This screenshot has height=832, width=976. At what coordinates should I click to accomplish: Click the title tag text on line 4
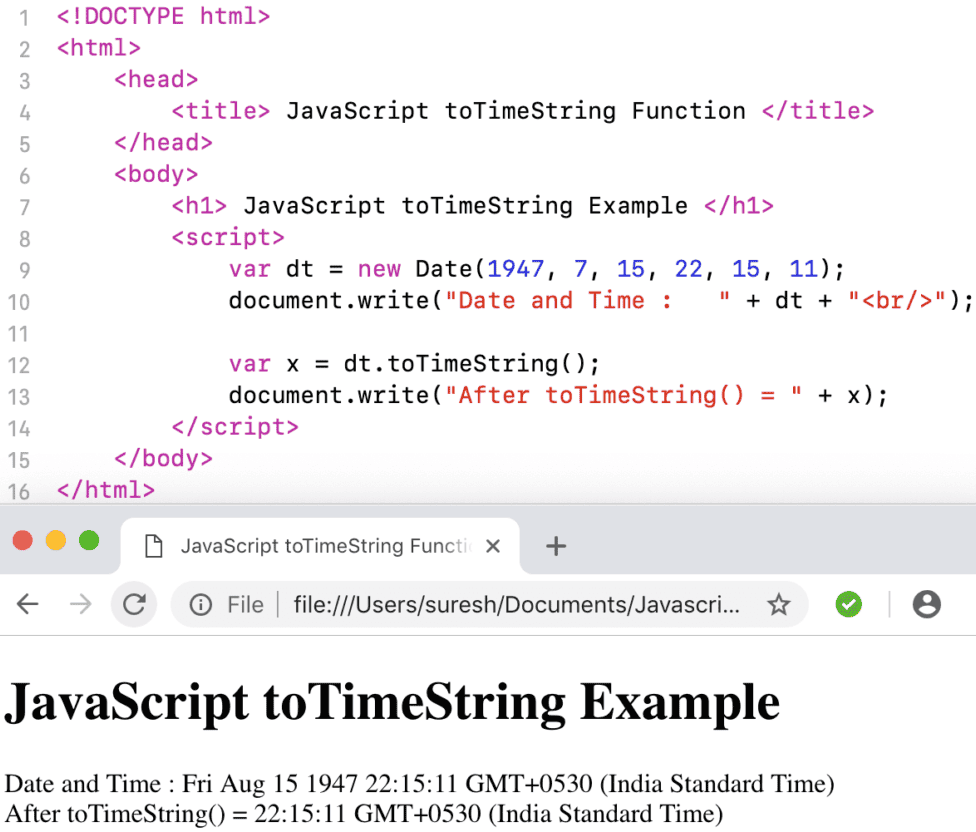click(515, 110)
